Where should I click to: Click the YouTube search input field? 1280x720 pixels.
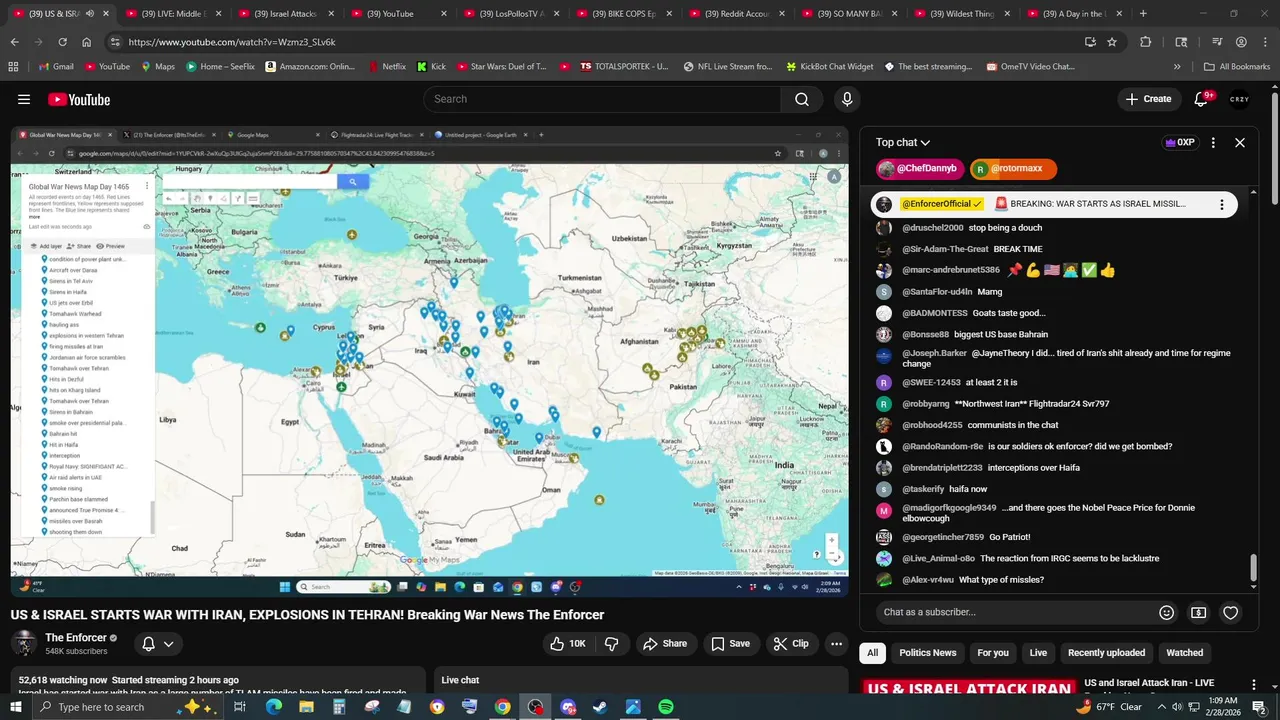[x=603, y=99]
